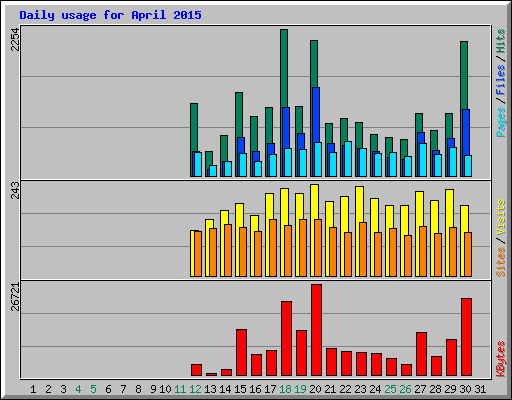Click the day 1 label on x-axis
This screenshot has height=400, width=512.
pos(33,389)
